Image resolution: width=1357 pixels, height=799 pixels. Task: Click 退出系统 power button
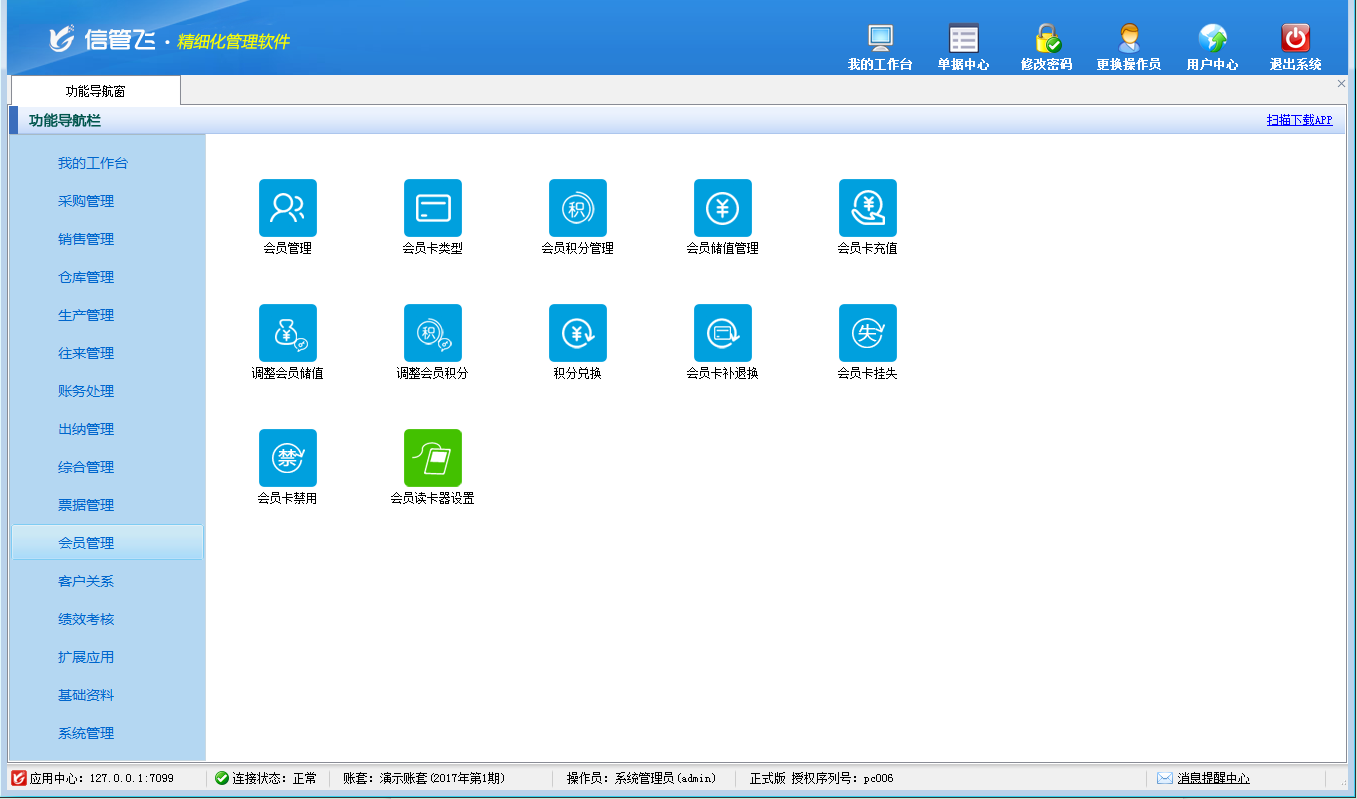click(x=1295, y=47)
